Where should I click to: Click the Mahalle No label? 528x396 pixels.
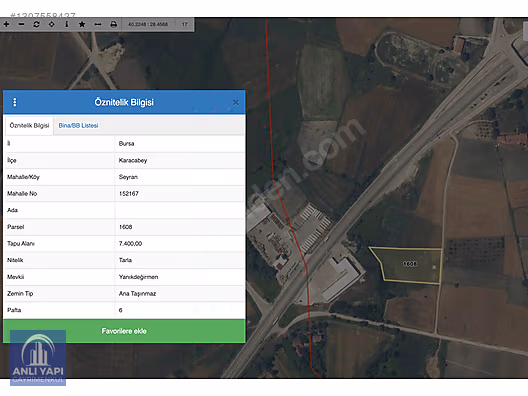click(x=22, y=194)
